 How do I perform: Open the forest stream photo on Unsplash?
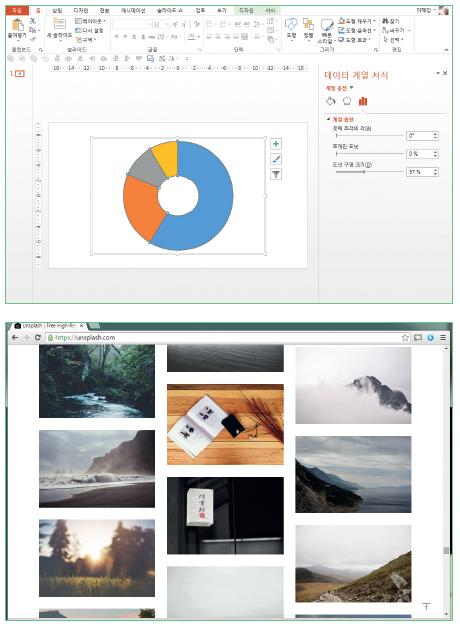coord(97,381)
